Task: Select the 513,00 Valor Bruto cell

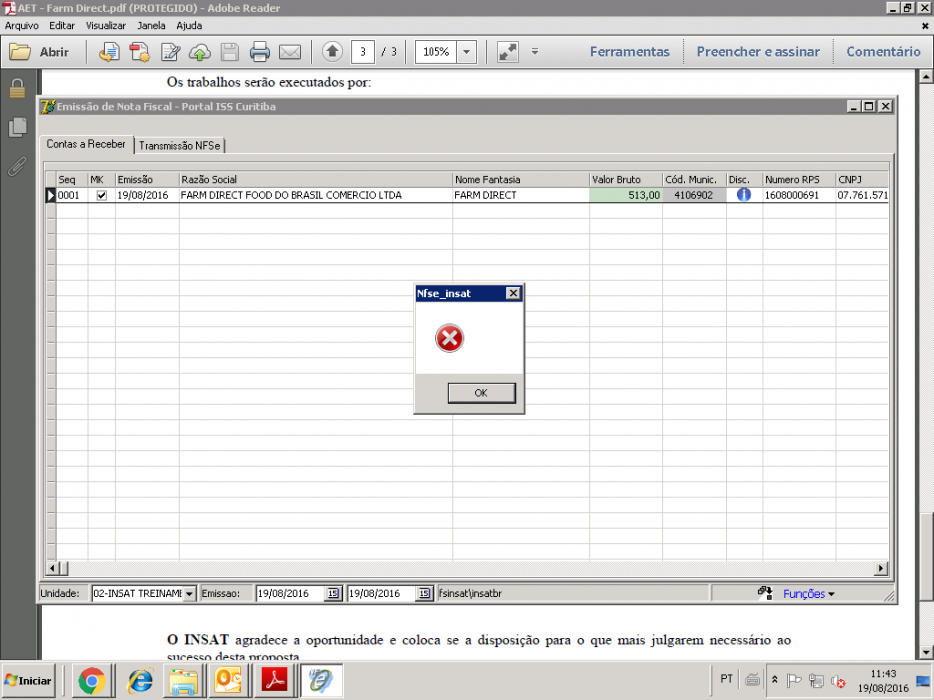Action: [x=625, y=195]
